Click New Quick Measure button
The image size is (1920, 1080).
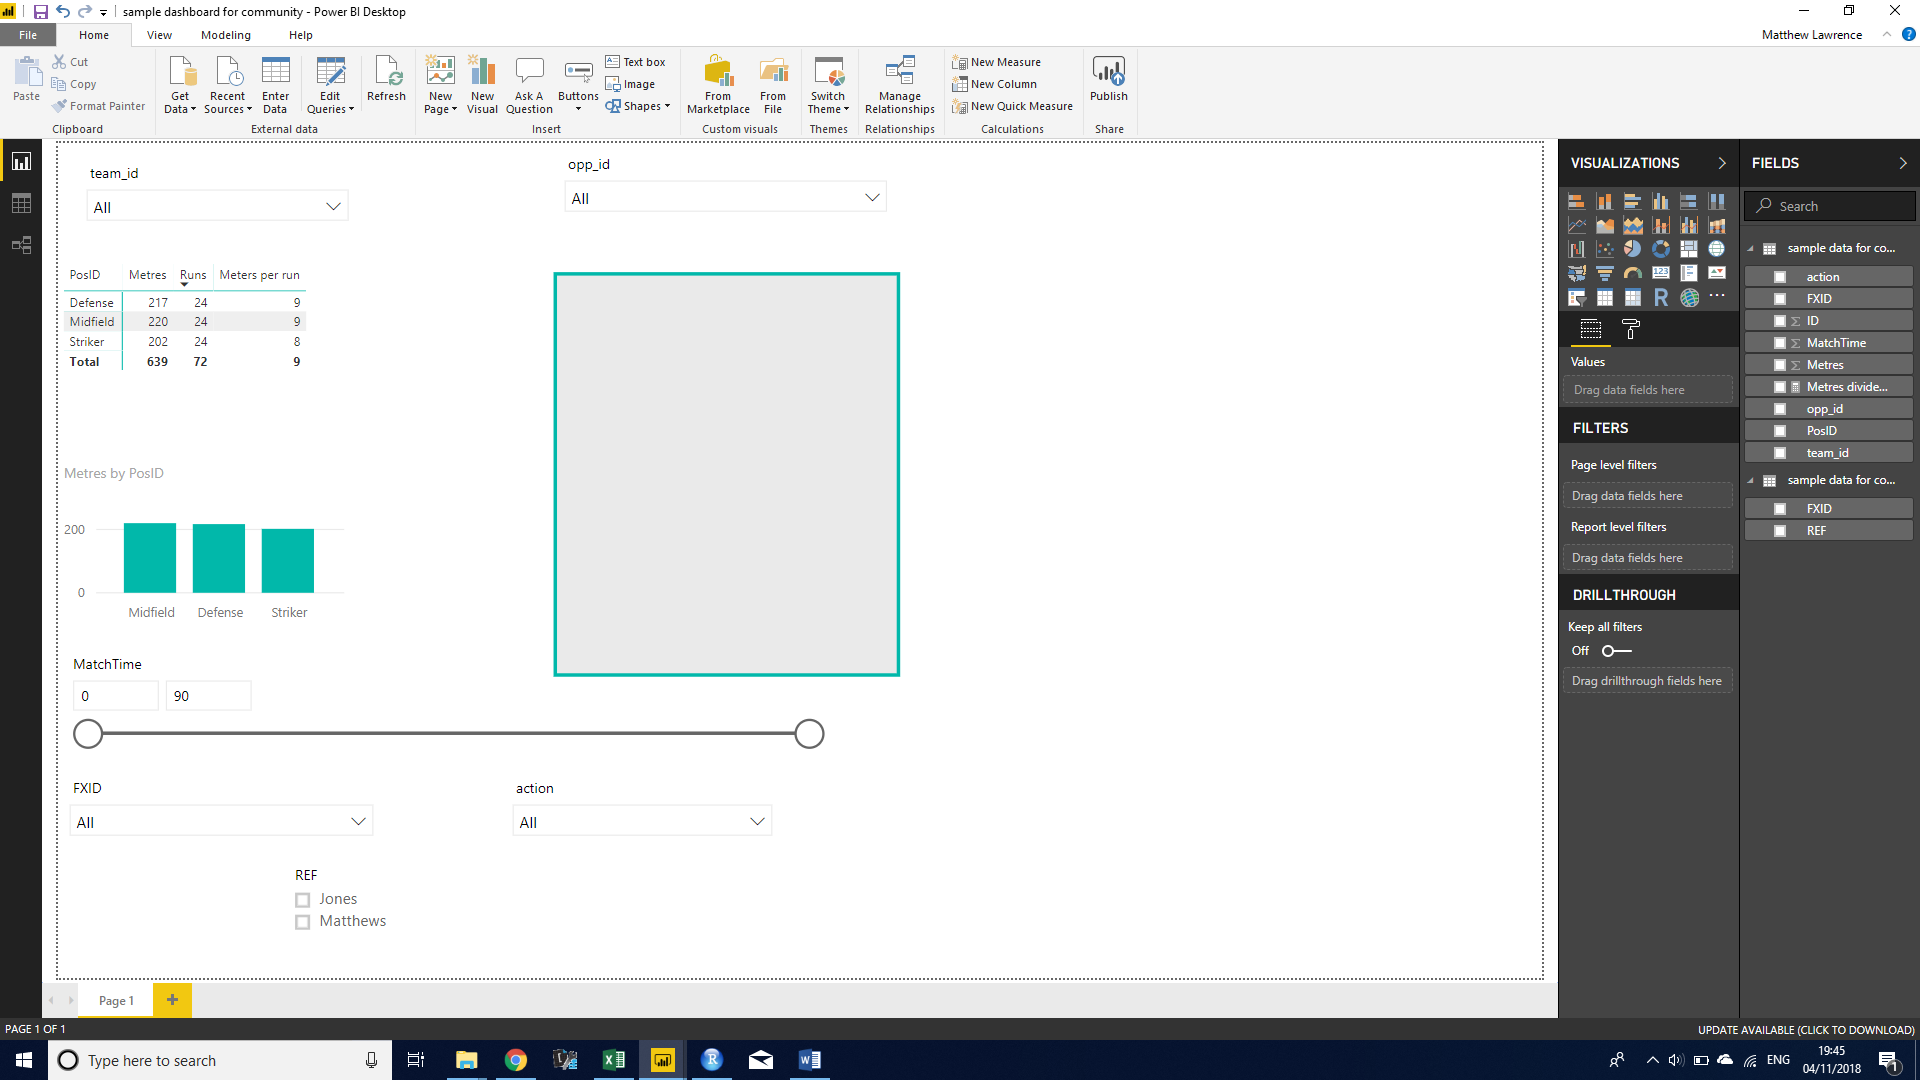tap(1012, 106)
